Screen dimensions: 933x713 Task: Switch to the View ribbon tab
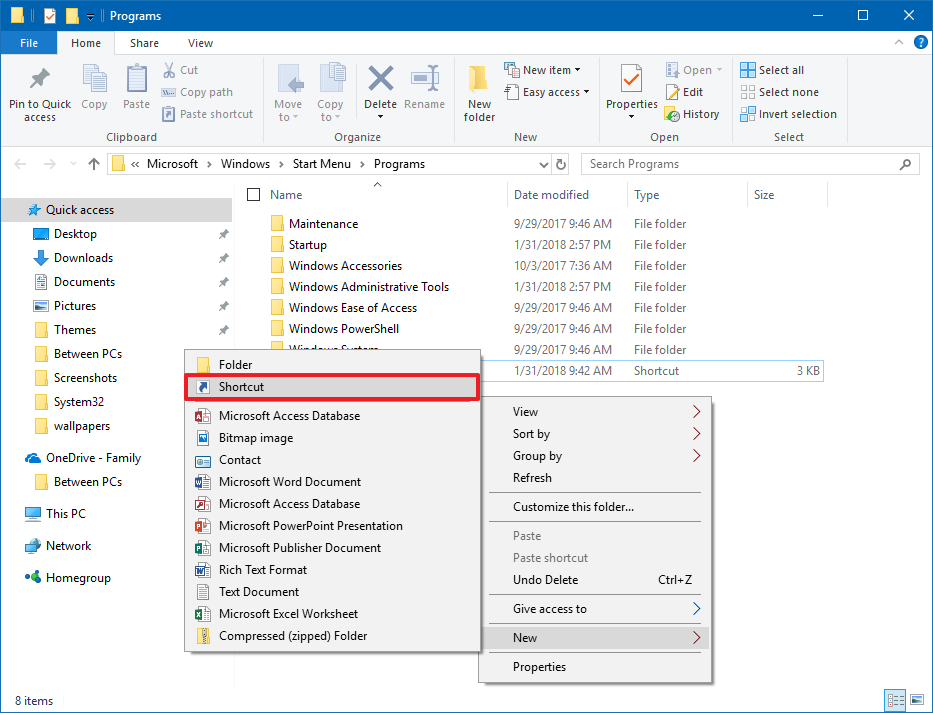(x=200, y=43)
